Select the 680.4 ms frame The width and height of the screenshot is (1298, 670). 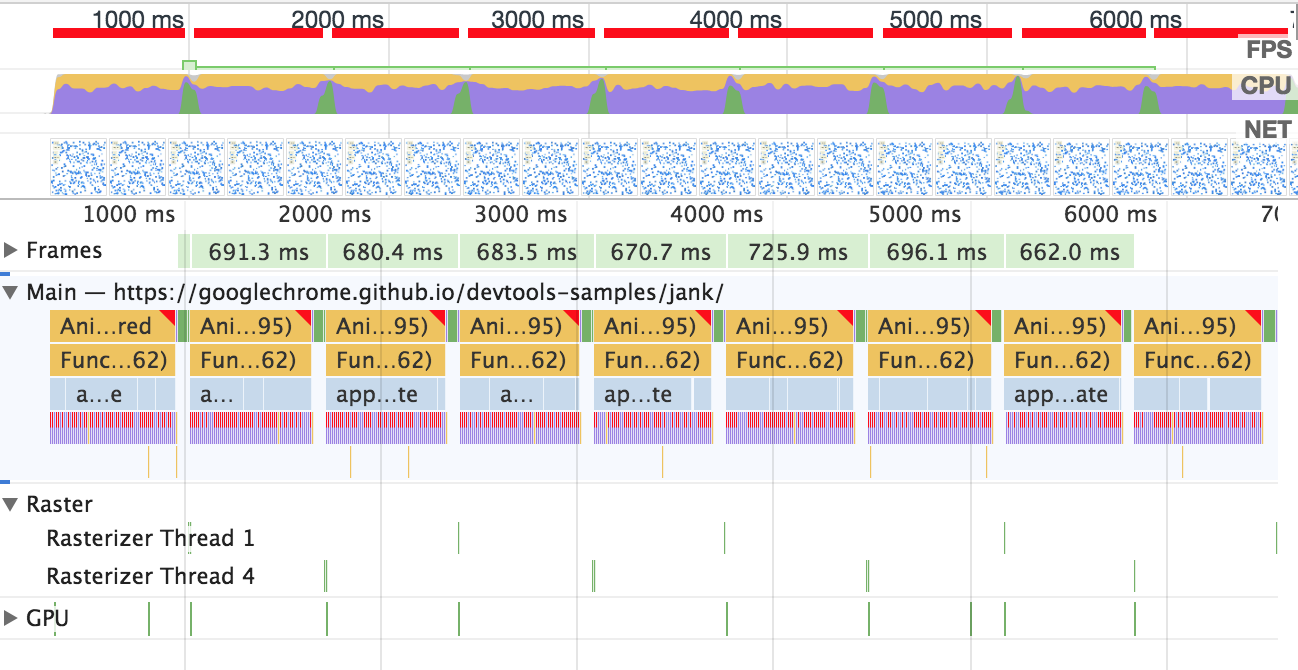tap(392, 252)
